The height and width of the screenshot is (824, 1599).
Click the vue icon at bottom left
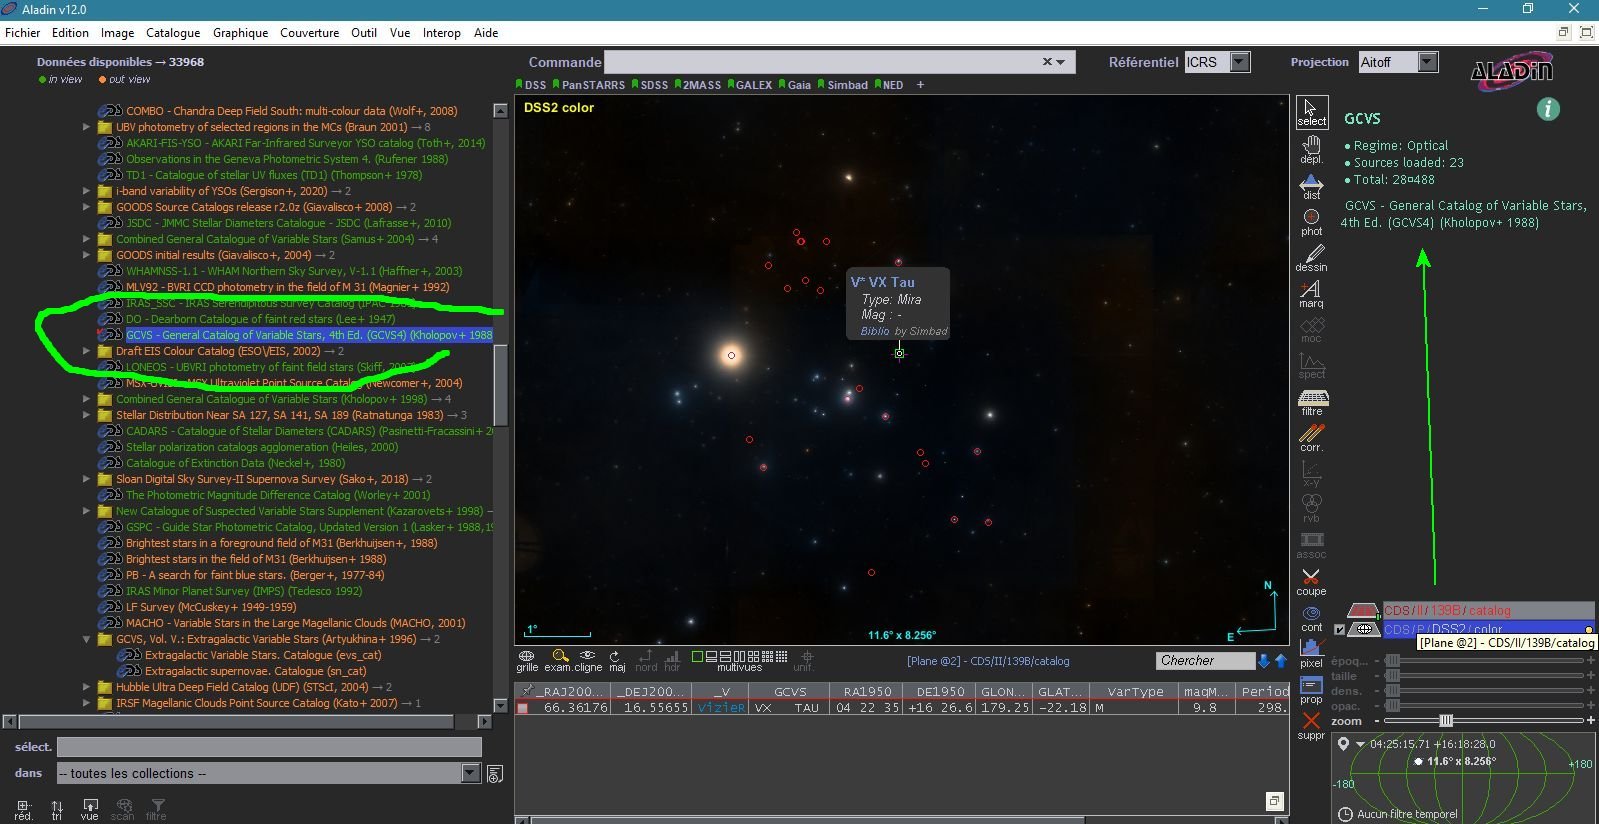coord(90,809)
